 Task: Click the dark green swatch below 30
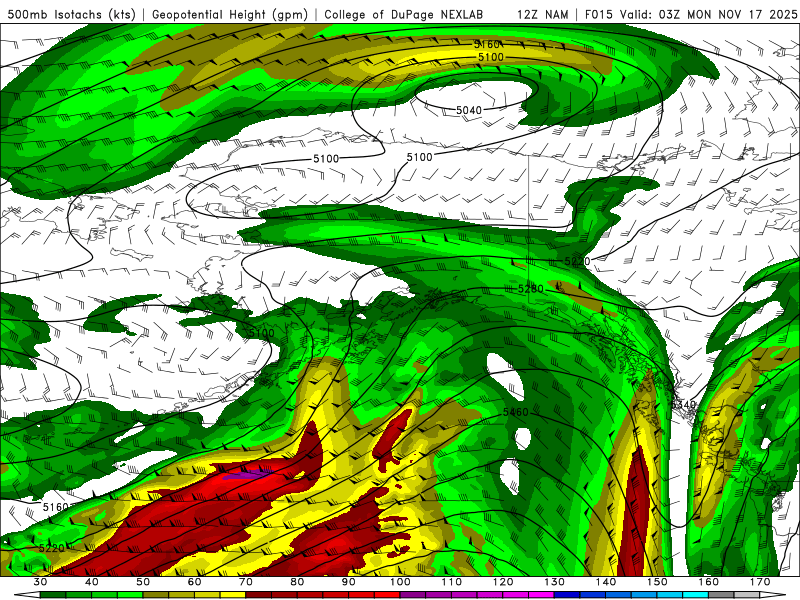[x=53, y=595]
